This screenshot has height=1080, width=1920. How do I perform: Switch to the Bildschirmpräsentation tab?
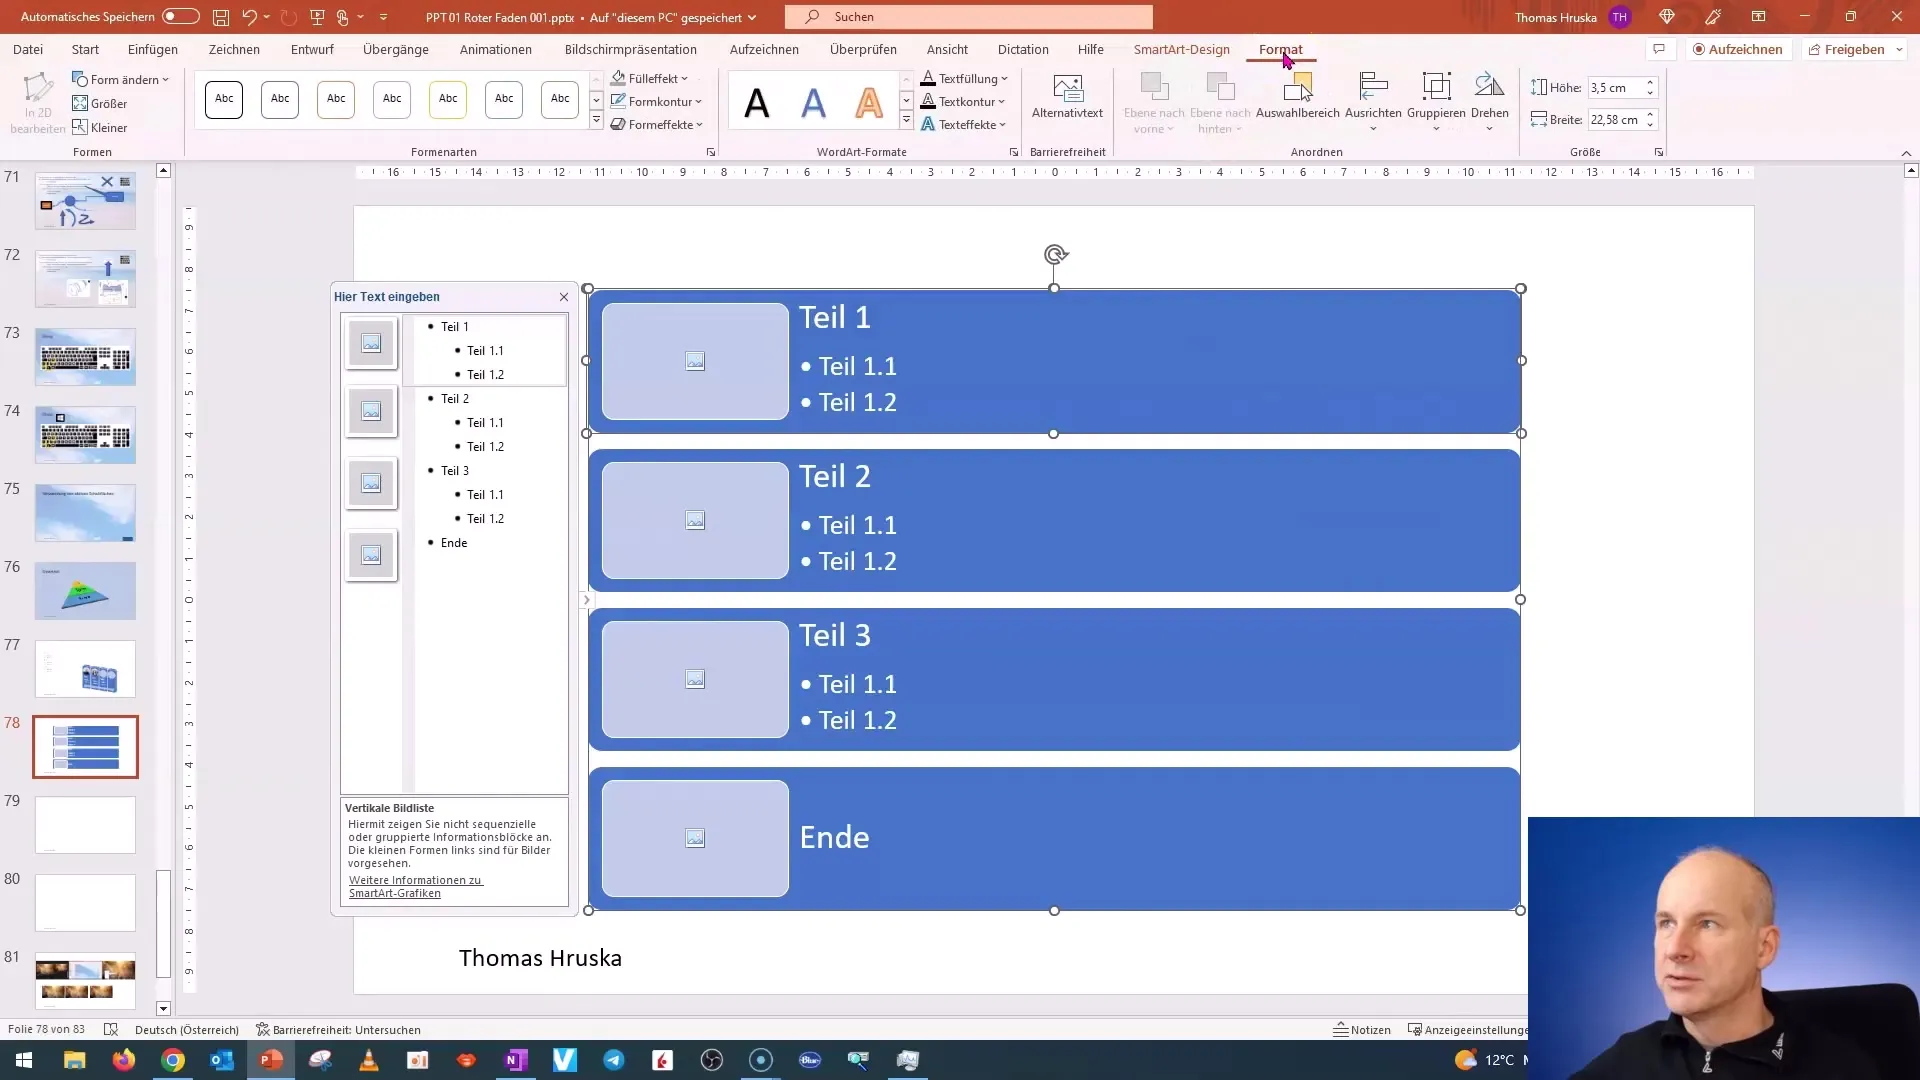coord(630,49)
